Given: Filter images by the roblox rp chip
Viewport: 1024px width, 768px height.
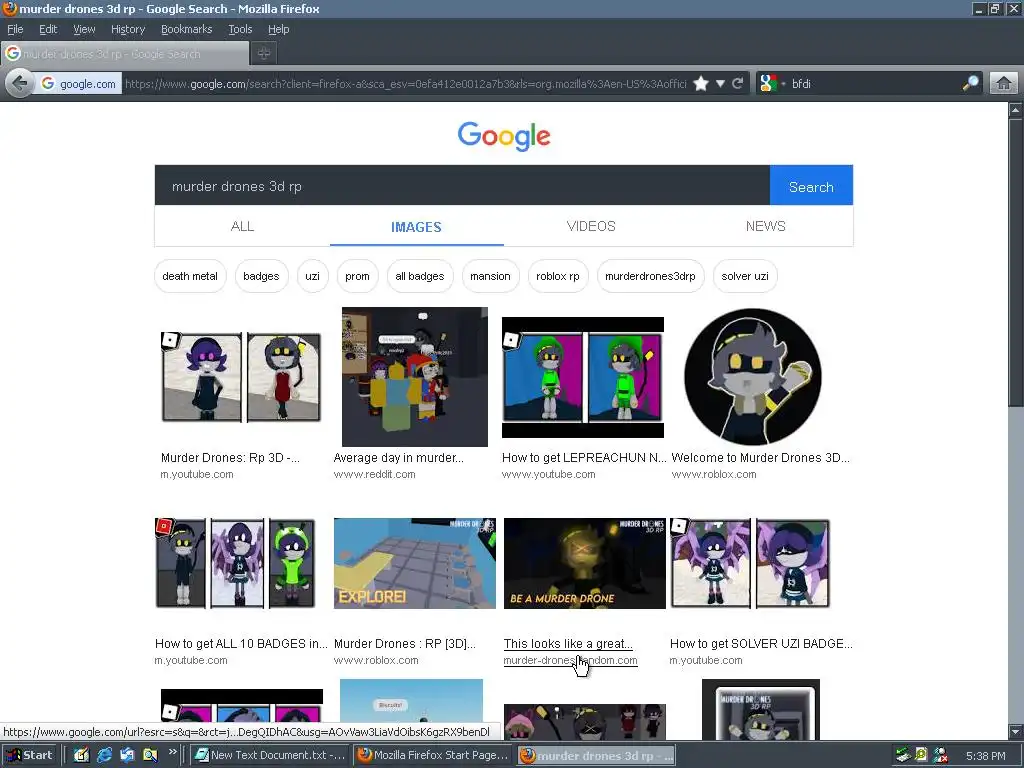Looking at the screenshot, I should click(x=558, y=276).
